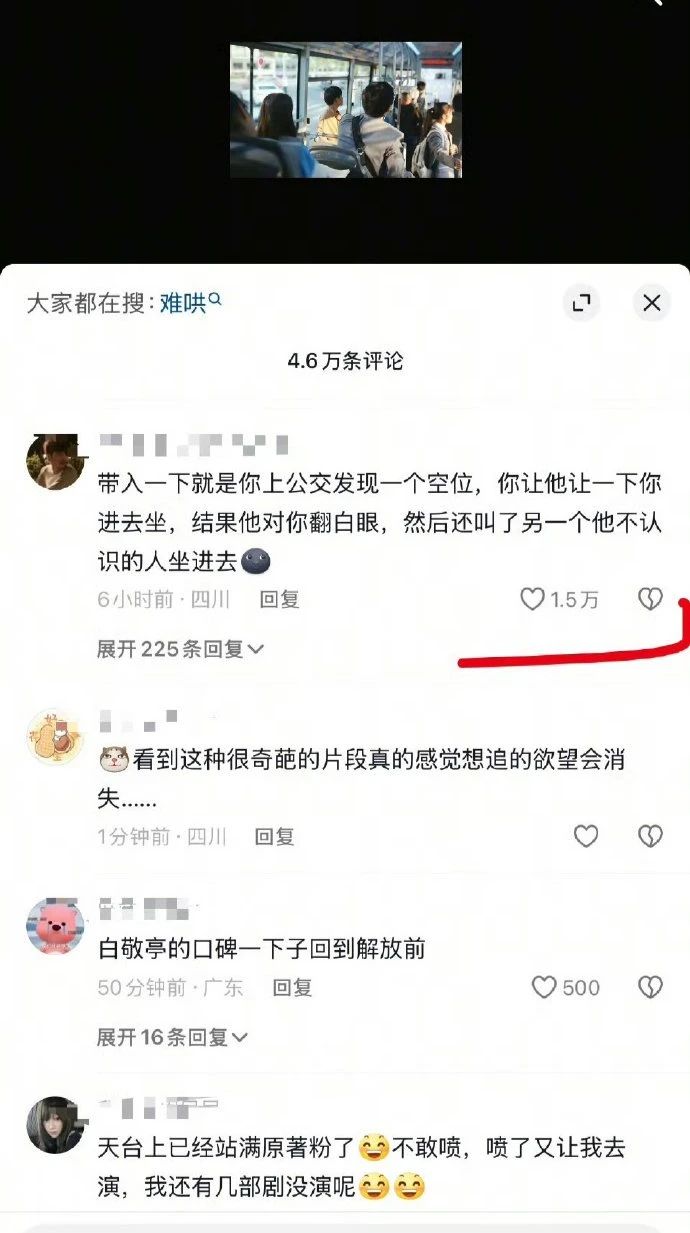Tap the bus video thumbnail
Viewport: 690px width, 1233px height.
(x=346, y=110)
